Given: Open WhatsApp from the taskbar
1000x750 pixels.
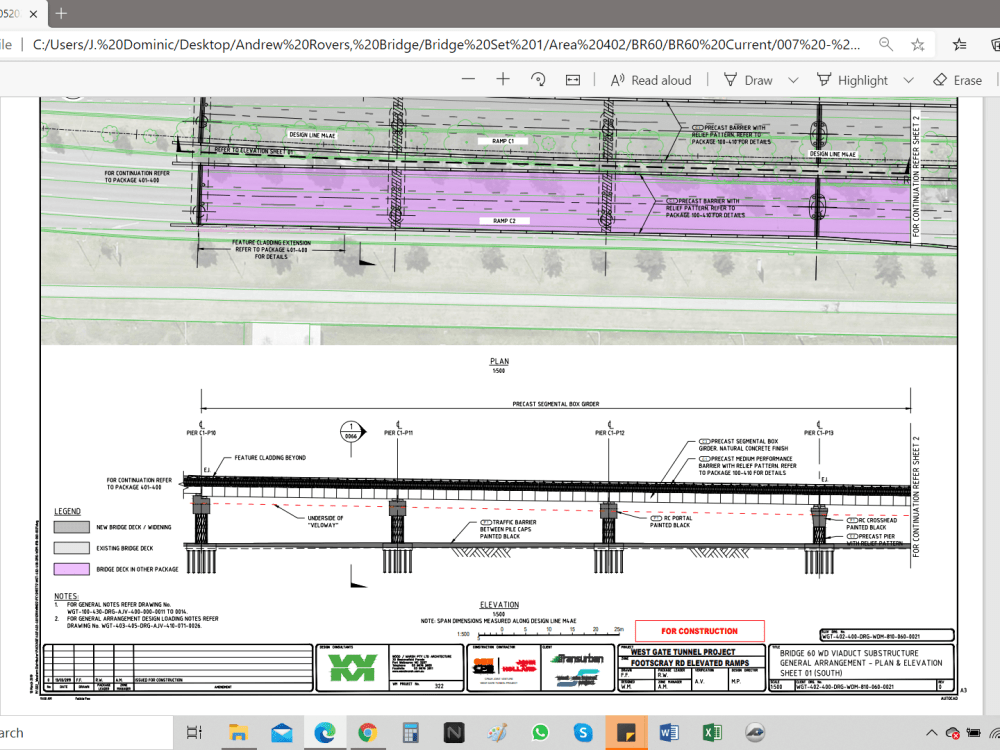Looking at the screenshot, I should click(x=540, y=733).
